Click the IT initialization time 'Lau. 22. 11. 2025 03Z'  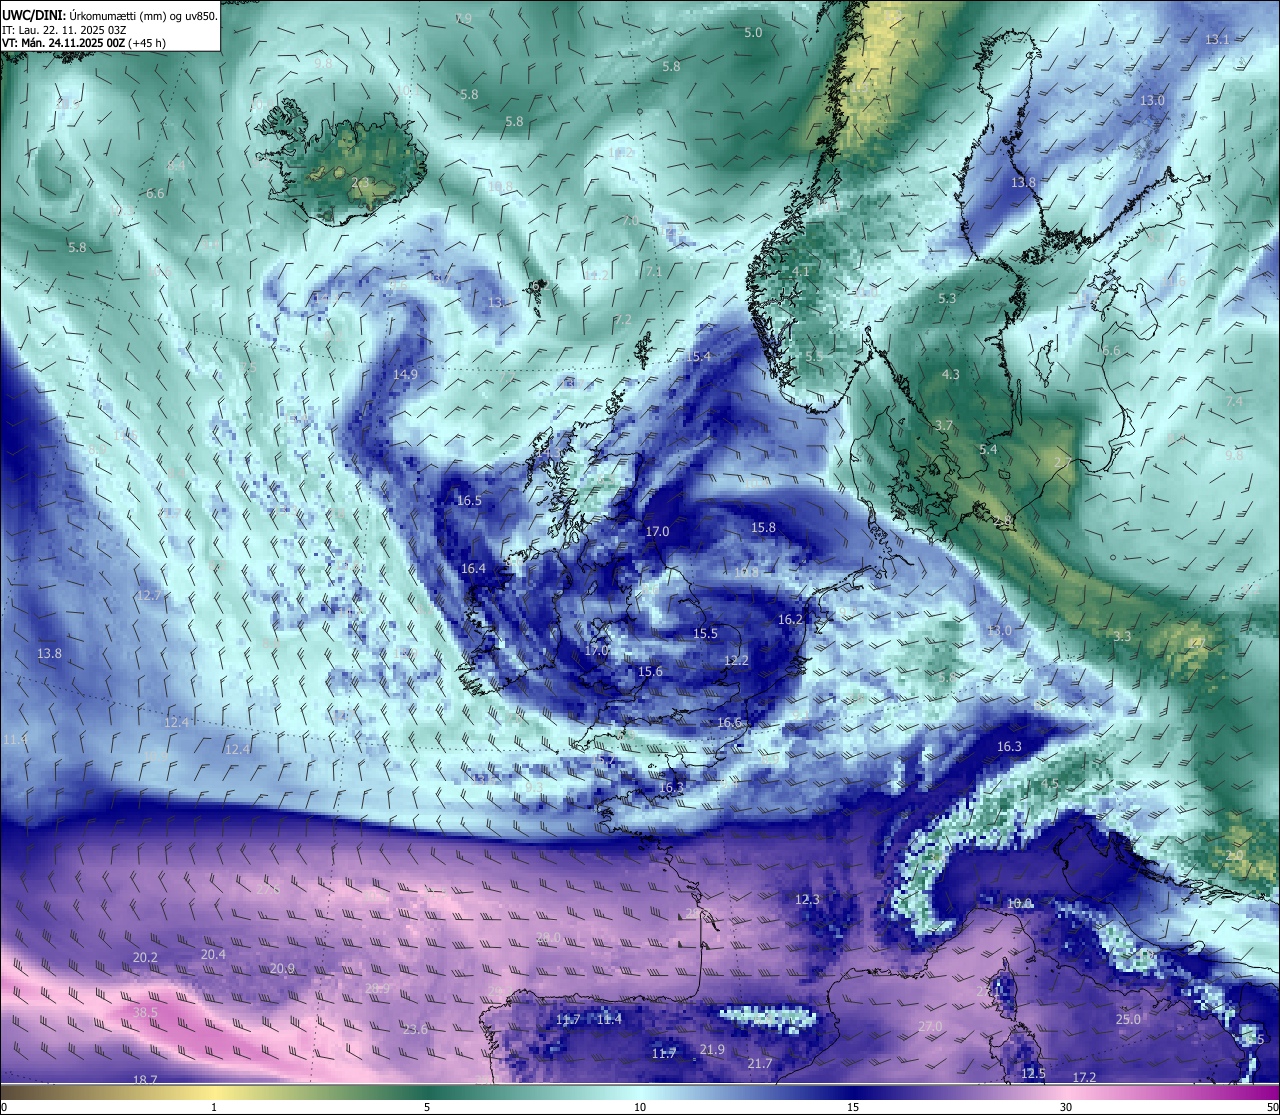pyautogui.click(x=71, y=30)
